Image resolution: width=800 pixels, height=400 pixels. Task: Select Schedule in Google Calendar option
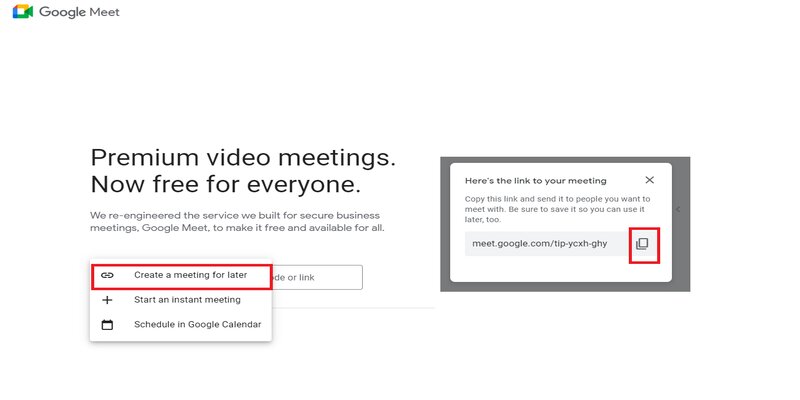181,324
